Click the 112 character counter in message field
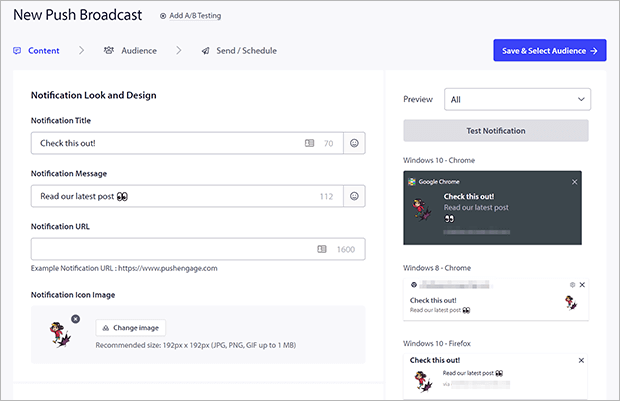The height and width of the screenshot is (401, 620). pyautogui.click(x=326, y=197)
